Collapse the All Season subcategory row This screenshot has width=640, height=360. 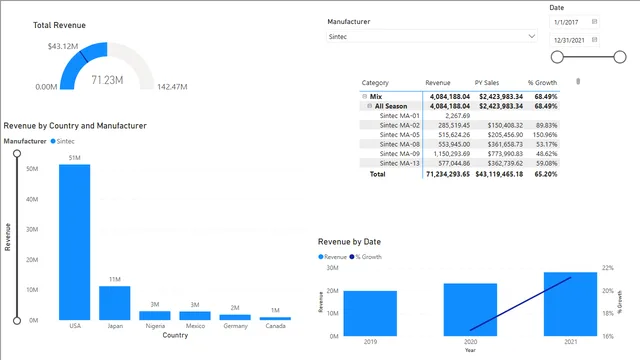coord(369,106)
